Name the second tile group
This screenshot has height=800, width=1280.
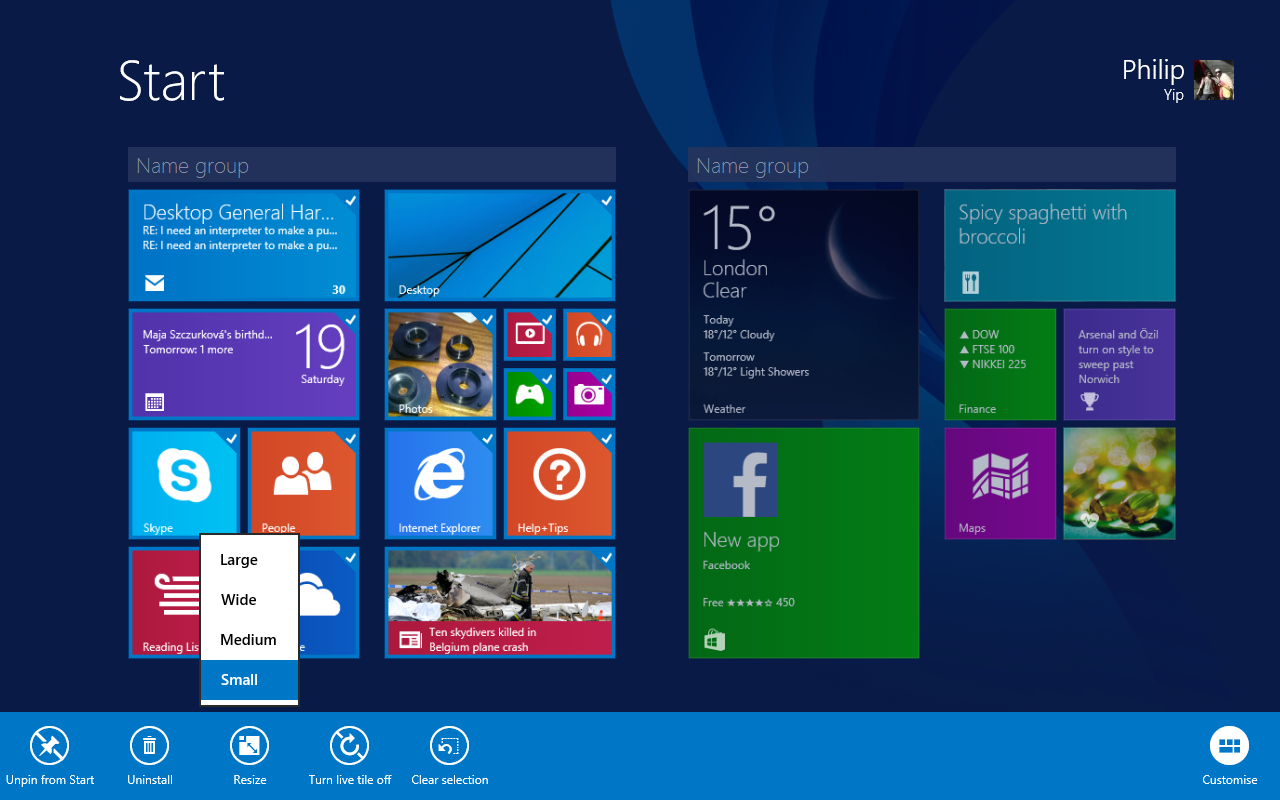[932, 165]
